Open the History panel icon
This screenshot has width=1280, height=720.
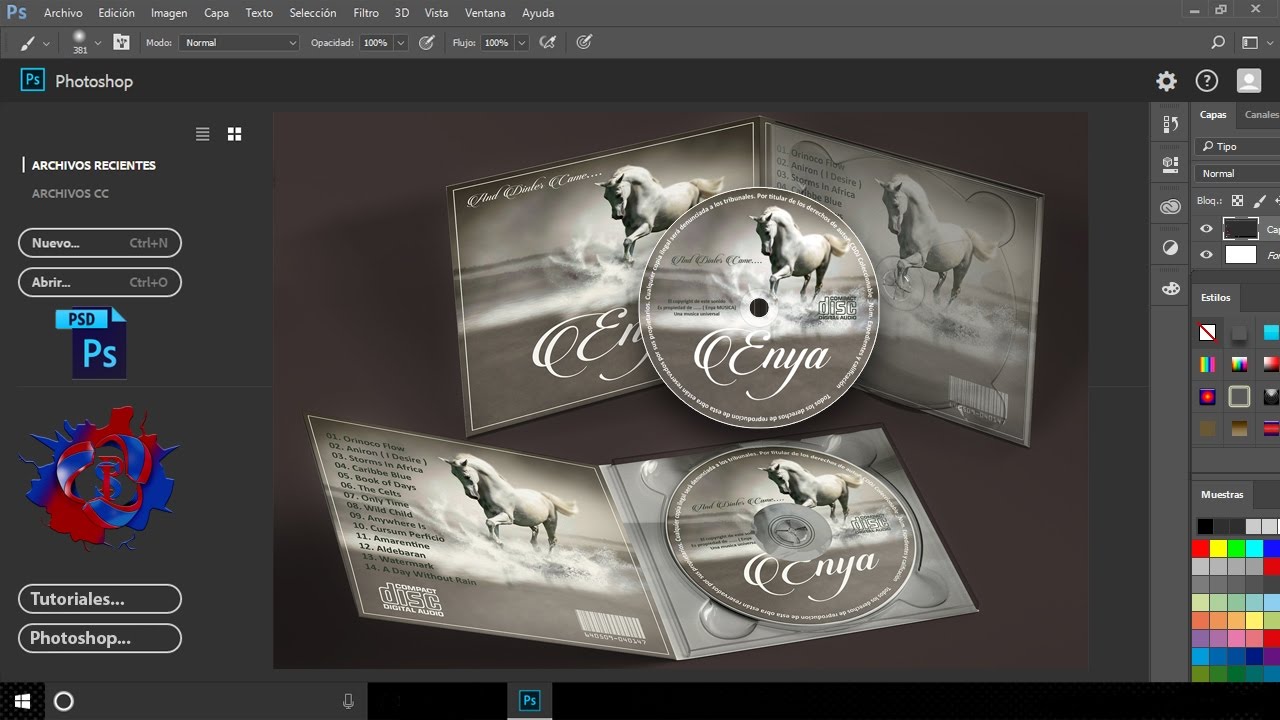(1170, 124)
